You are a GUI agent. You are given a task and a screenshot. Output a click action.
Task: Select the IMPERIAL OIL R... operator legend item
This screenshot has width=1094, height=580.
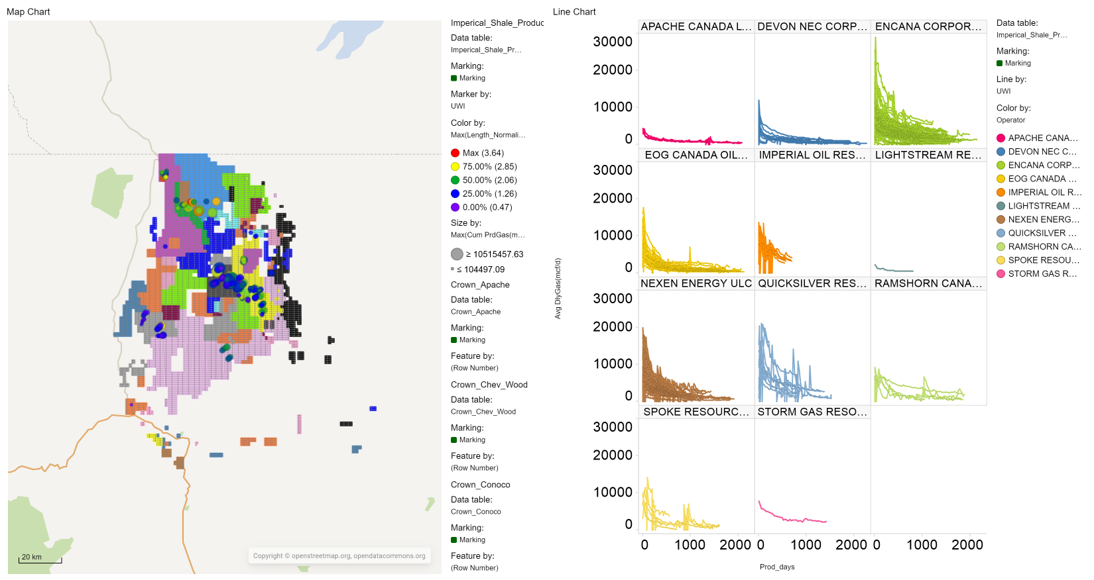[1039, 192]
